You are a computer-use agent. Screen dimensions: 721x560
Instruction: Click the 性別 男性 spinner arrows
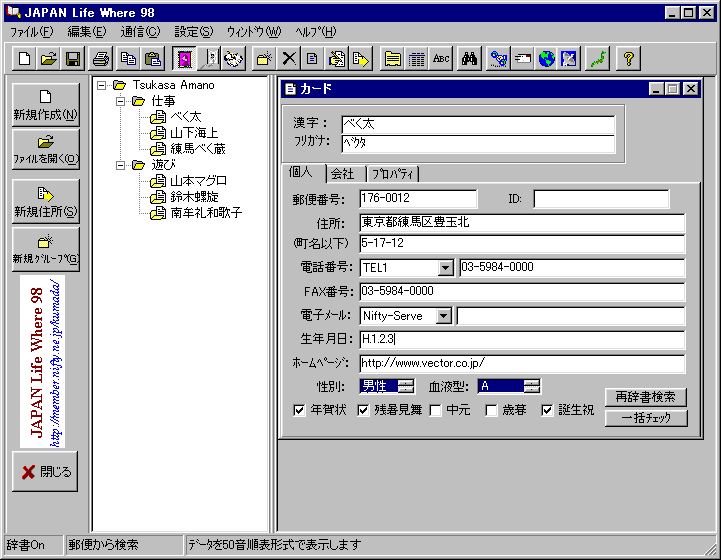[406, 386]
